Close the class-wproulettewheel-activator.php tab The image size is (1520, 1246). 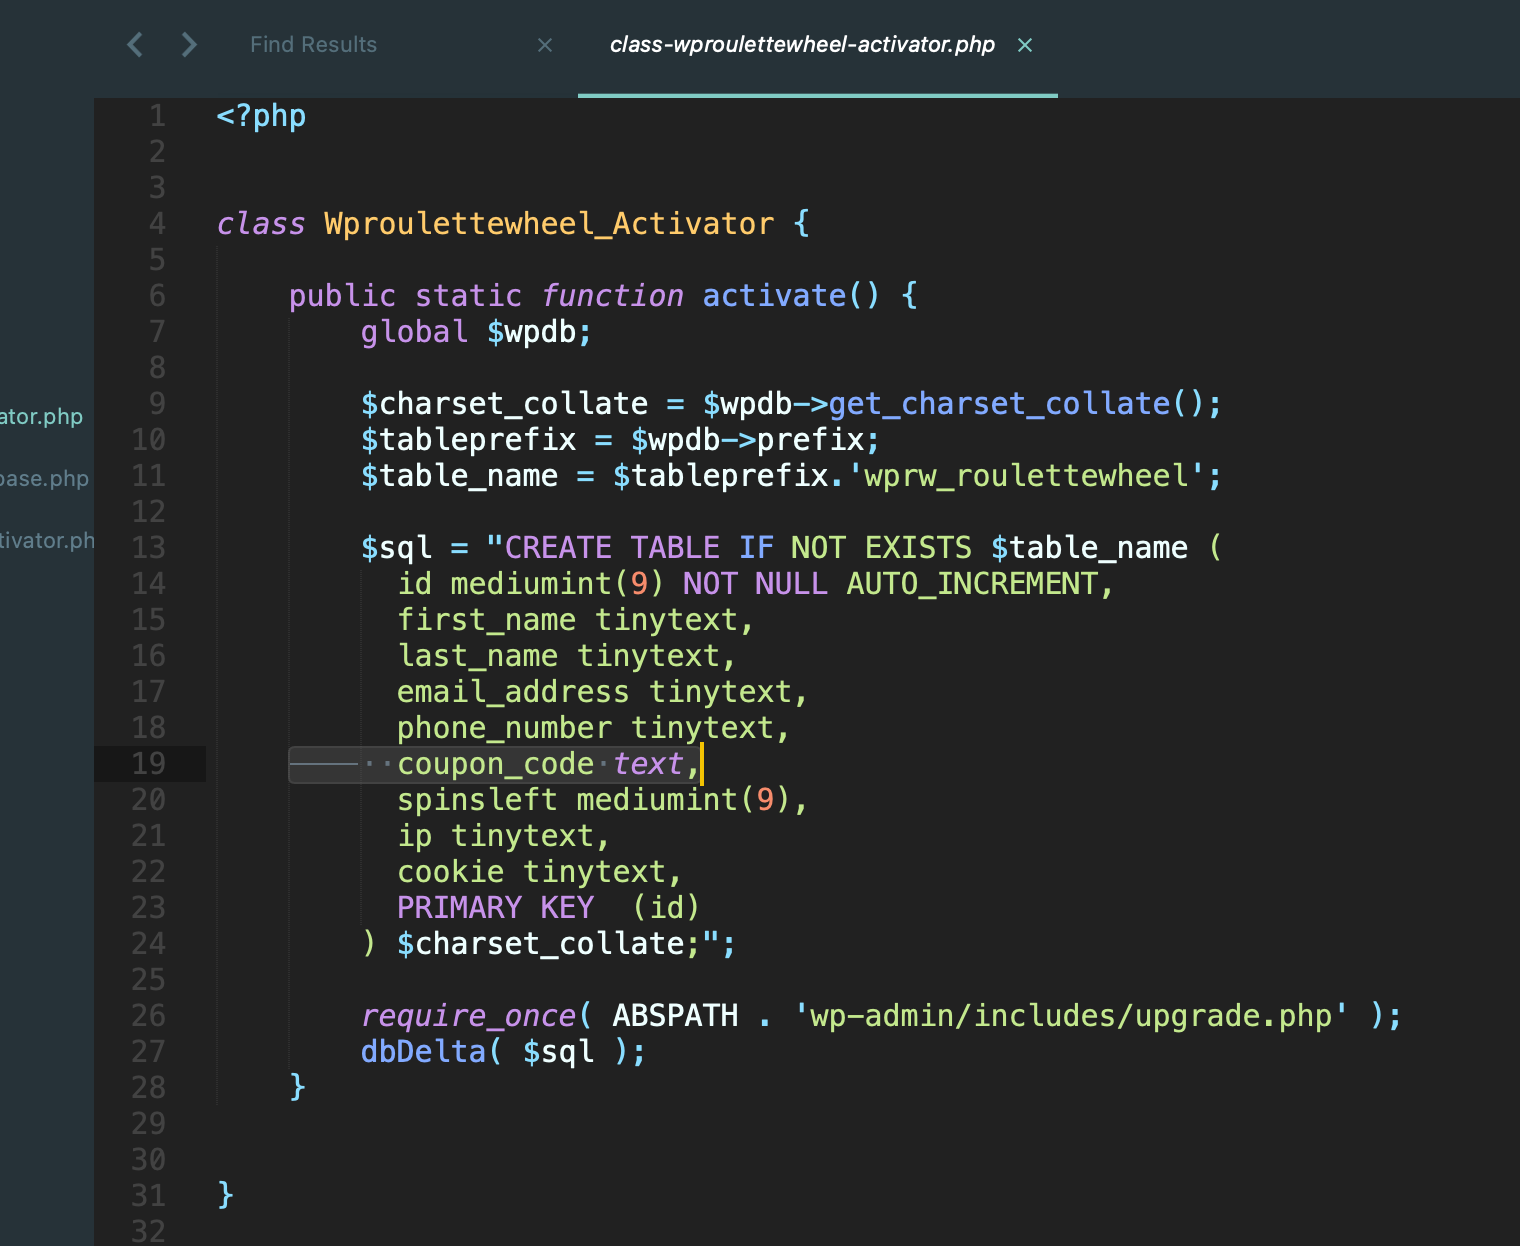click(1025, 44)
